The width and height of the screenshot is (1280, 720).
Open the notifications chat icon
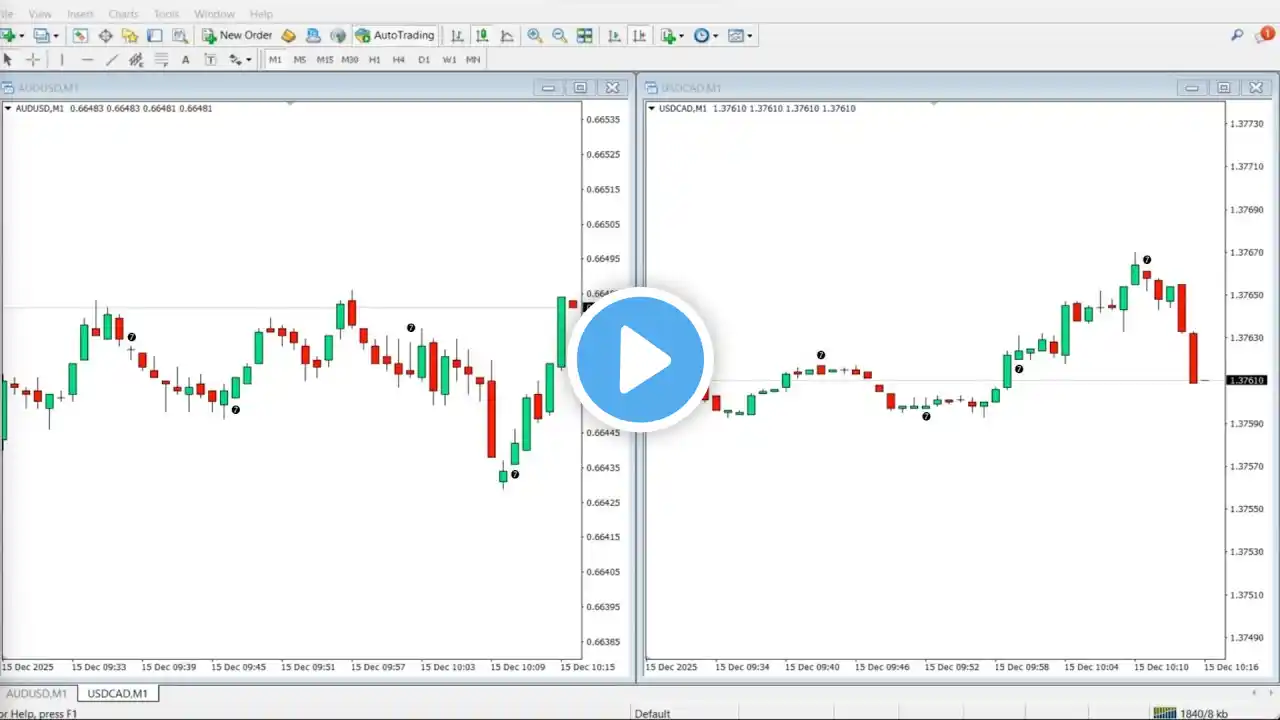1265,35
